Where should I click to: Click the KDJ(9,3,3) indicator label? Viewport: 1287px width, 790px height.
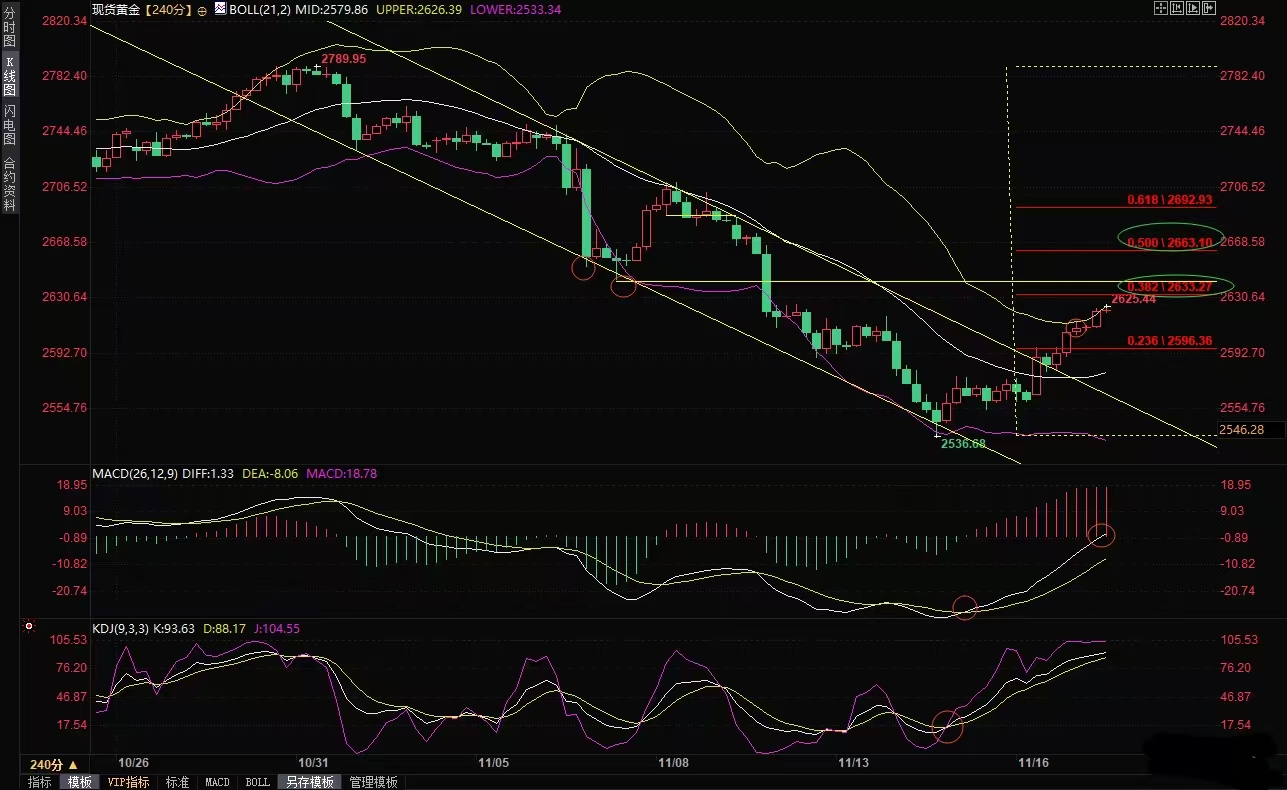pos(119,629)
